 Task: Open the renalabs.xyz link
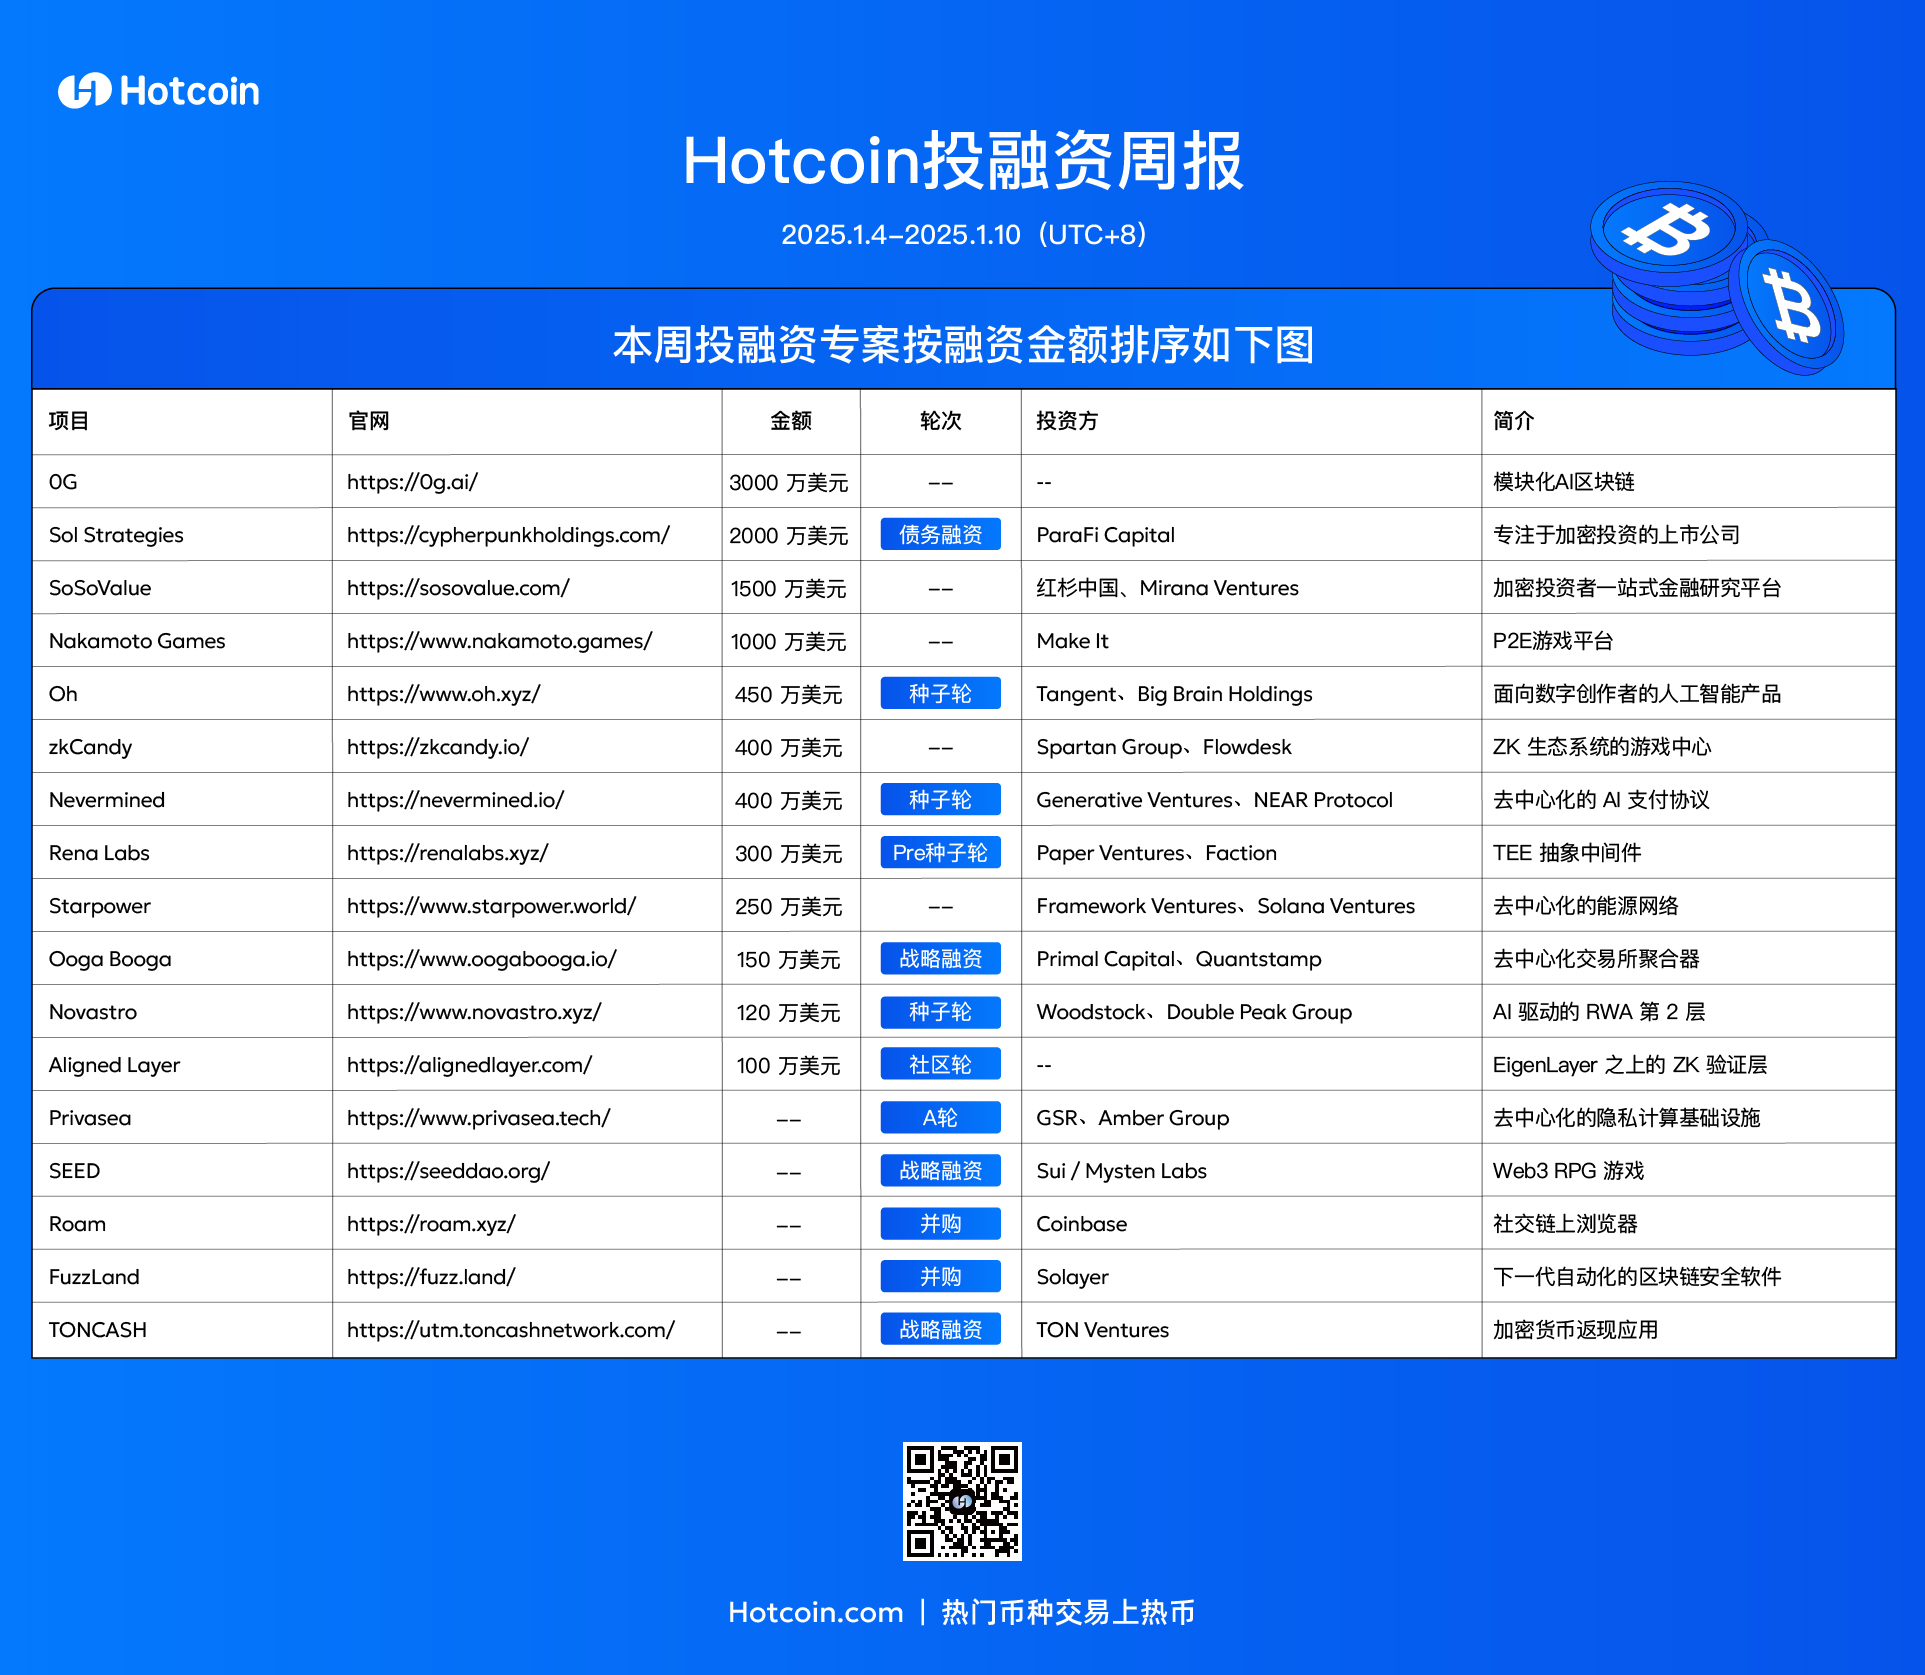pos(447,853)
